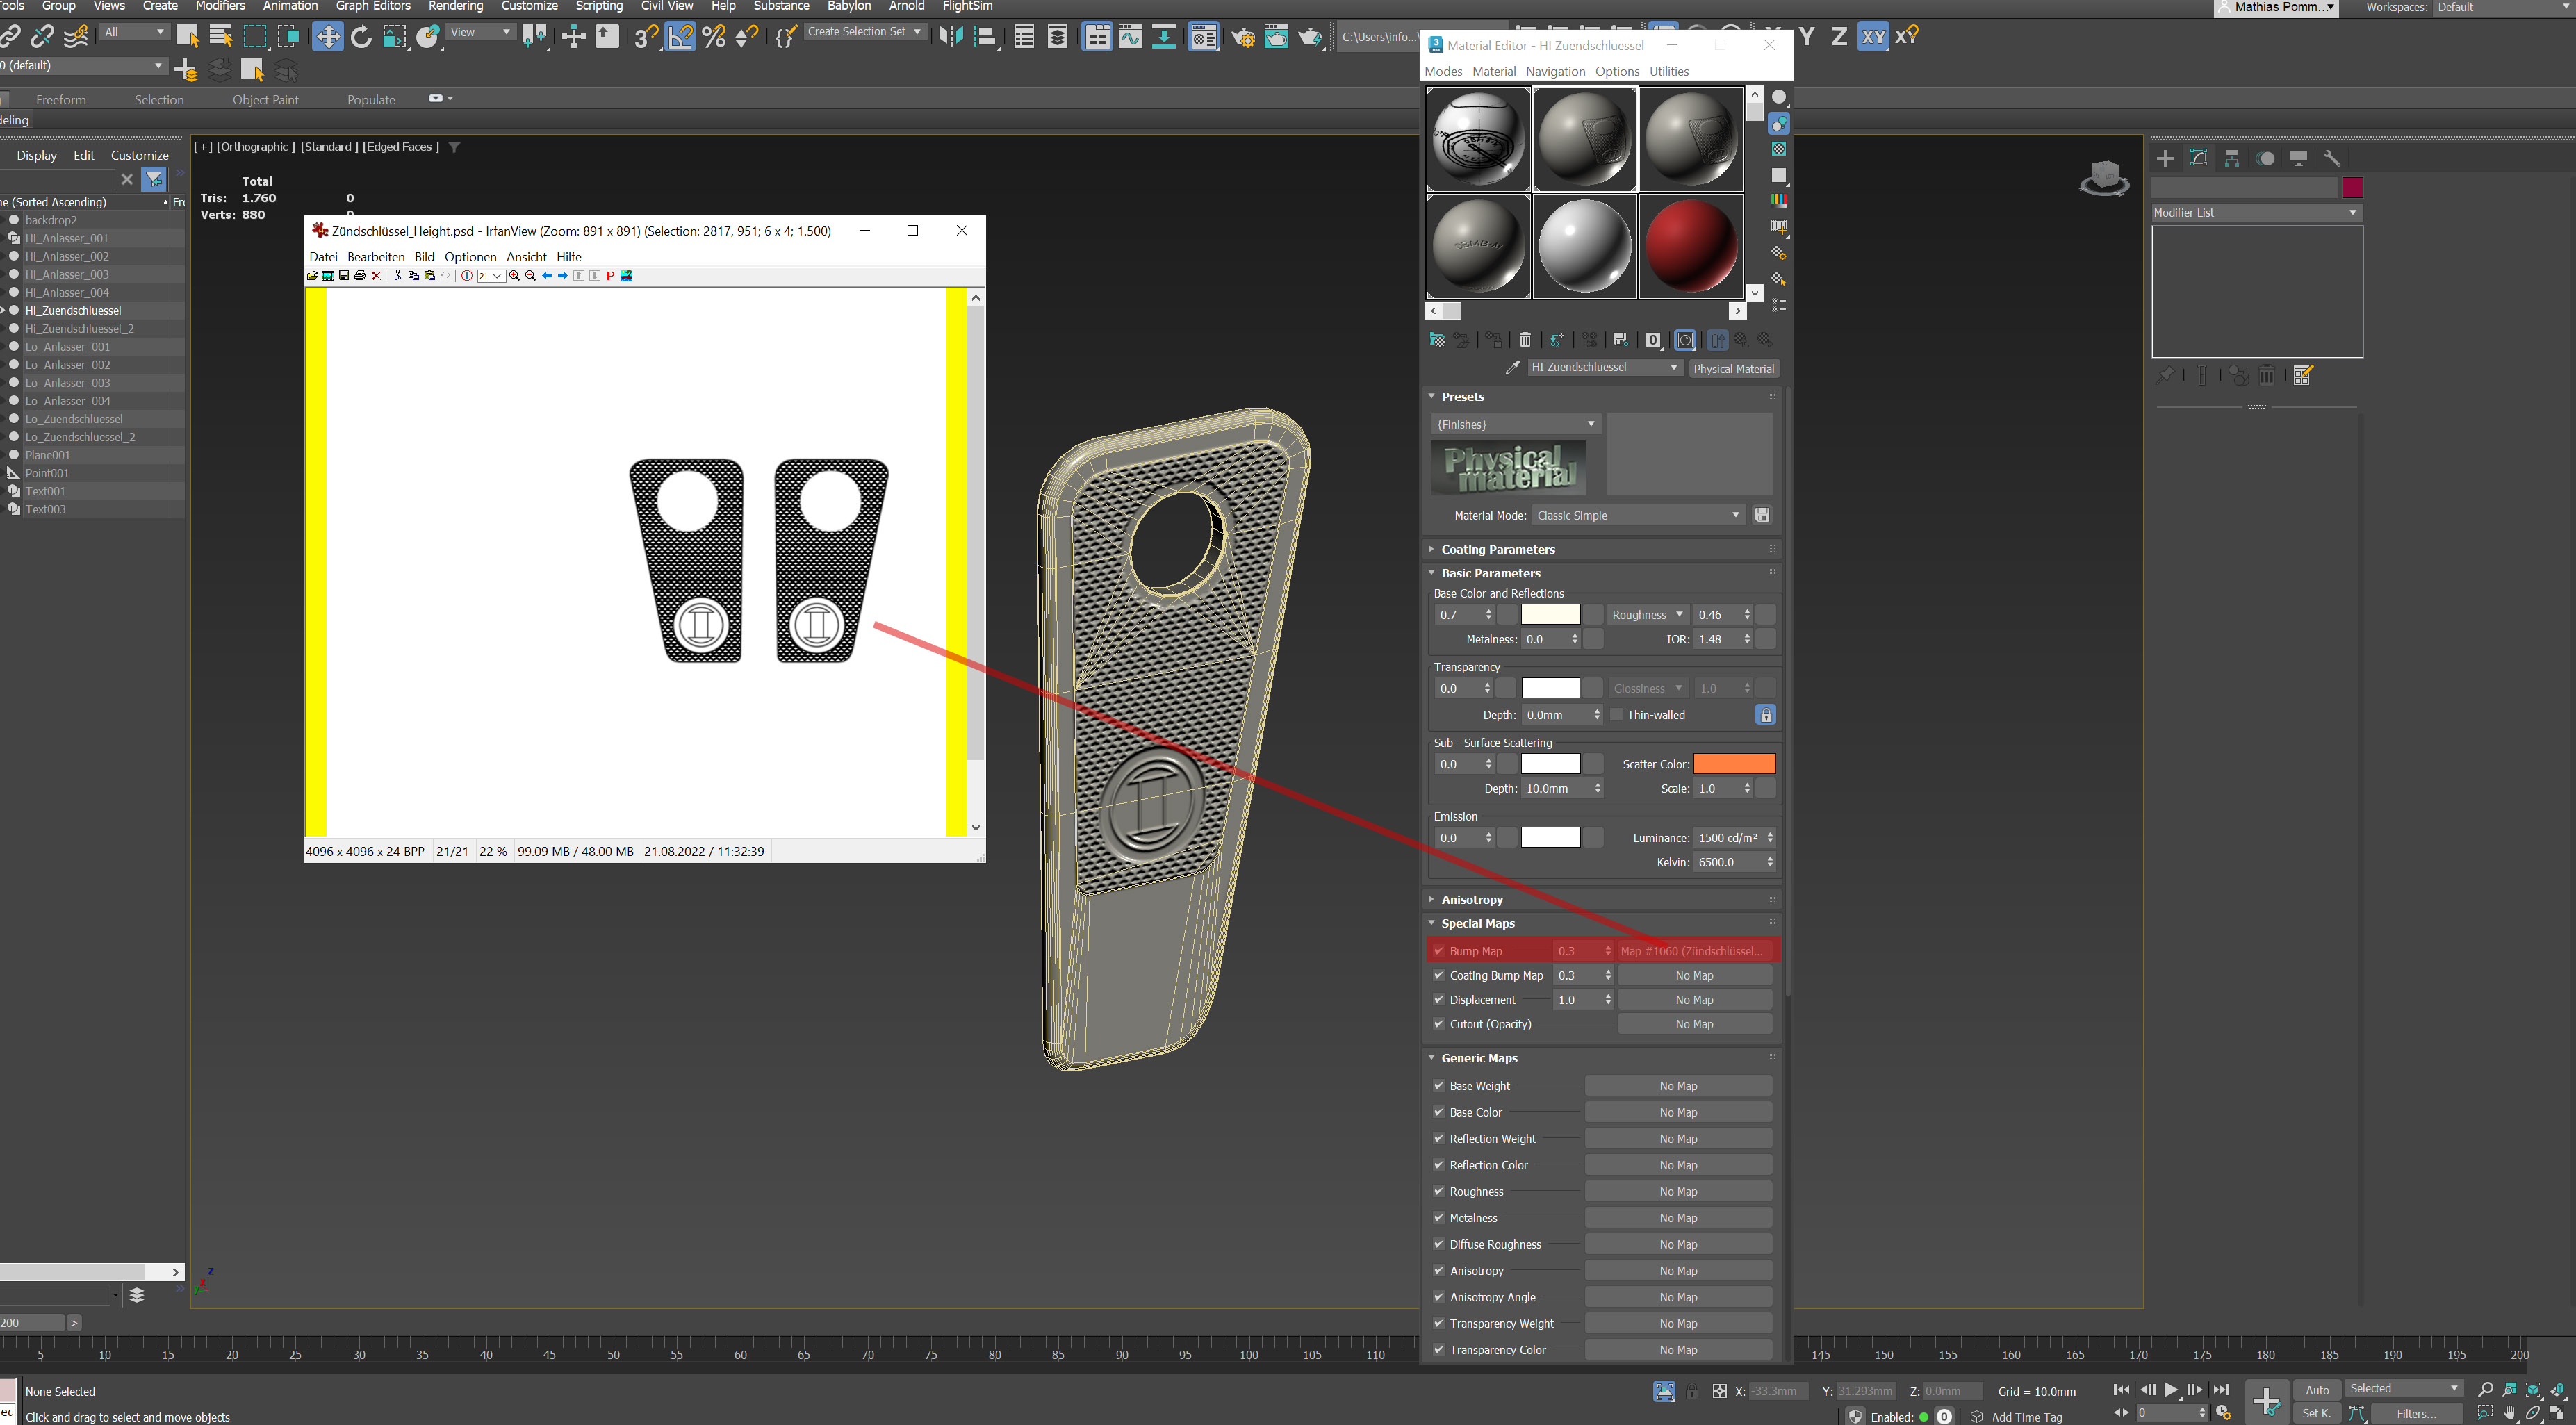This screenshot has height=1425, width=2576.
Task: Pick material from object with the eyedropper
Action: [x=1513, y=367]
